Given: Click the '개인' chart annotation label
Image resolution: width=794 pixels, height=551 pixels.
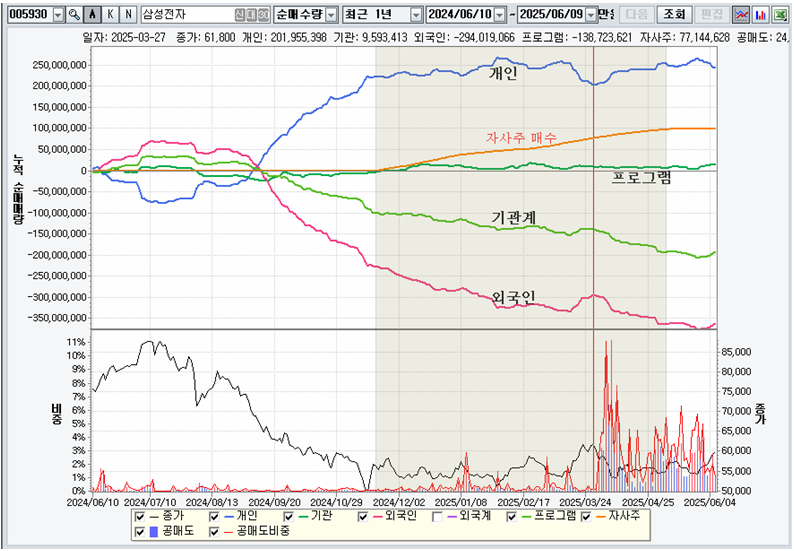Looking at the screenshot, I should tap(503, 73).
